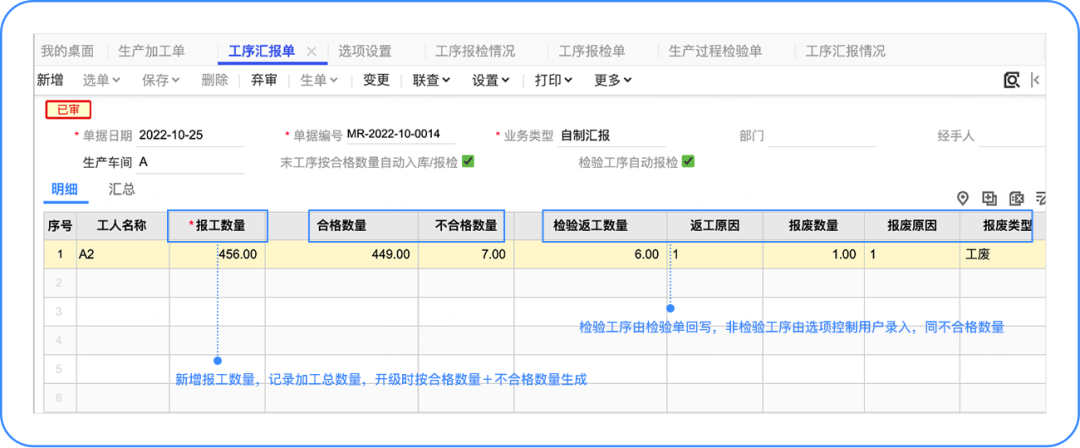Image resolution: width=1080 pixels, height=448 pixels.
Task: Click the column settings icon at table edge
Action: 1040,198
